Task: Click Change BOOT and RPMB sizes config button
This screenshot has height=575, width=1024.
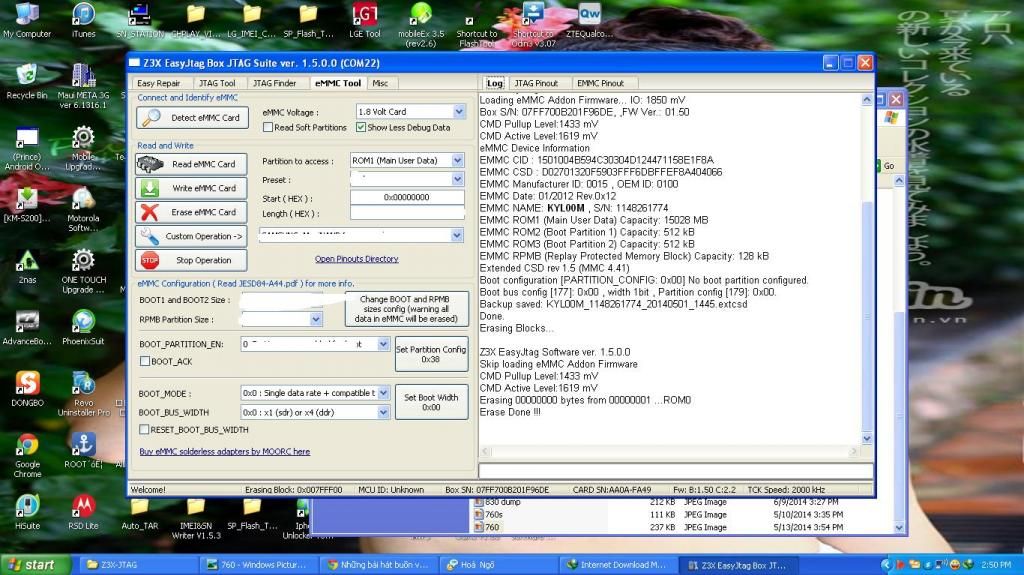Action: (406, 309)
